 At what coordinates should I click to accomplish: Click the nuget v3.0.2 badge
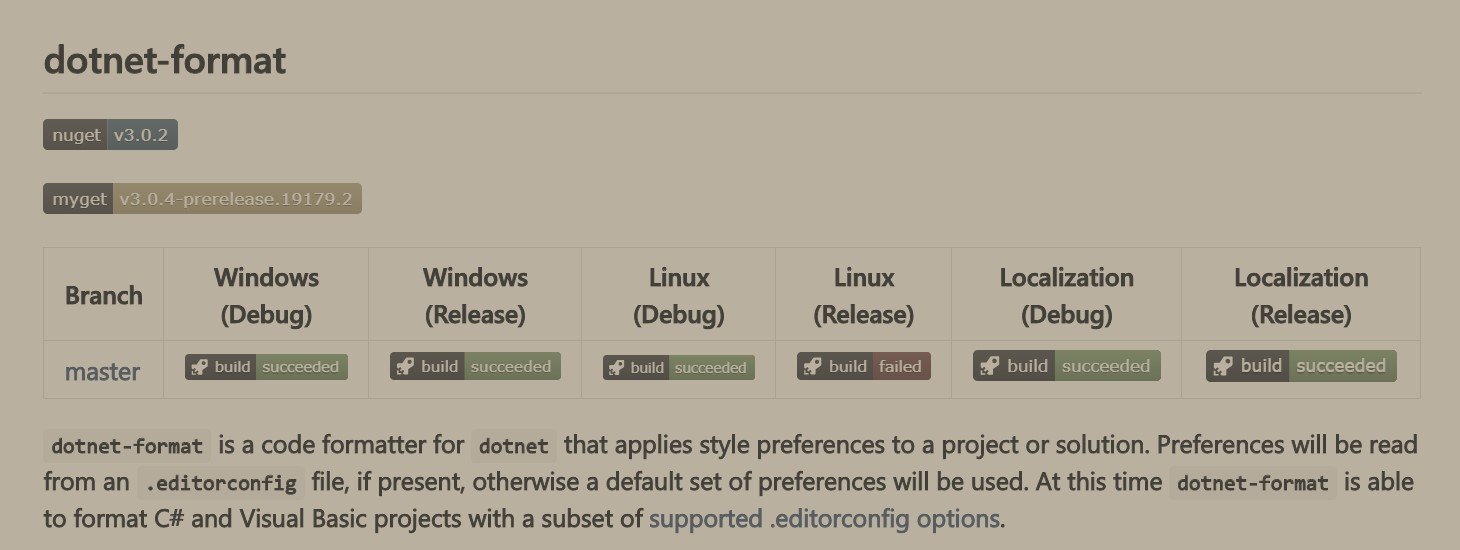[x=110, y=135]
